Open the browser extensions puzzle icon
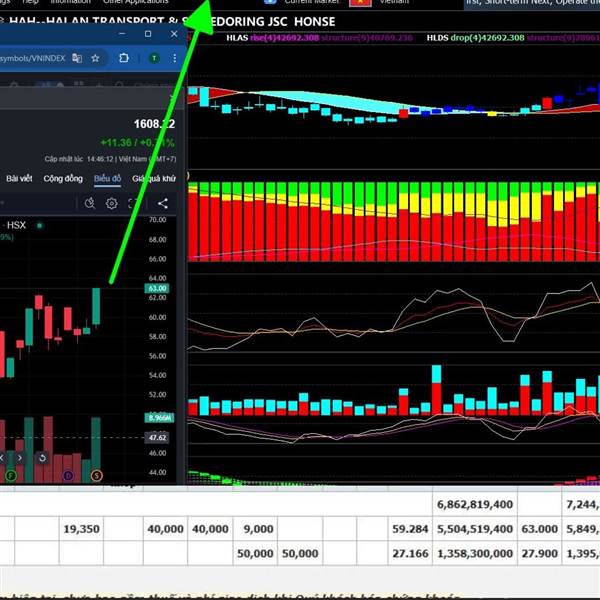Image resolution: width=600 pixels, height=600 pixels. click(x=124, y=58)
